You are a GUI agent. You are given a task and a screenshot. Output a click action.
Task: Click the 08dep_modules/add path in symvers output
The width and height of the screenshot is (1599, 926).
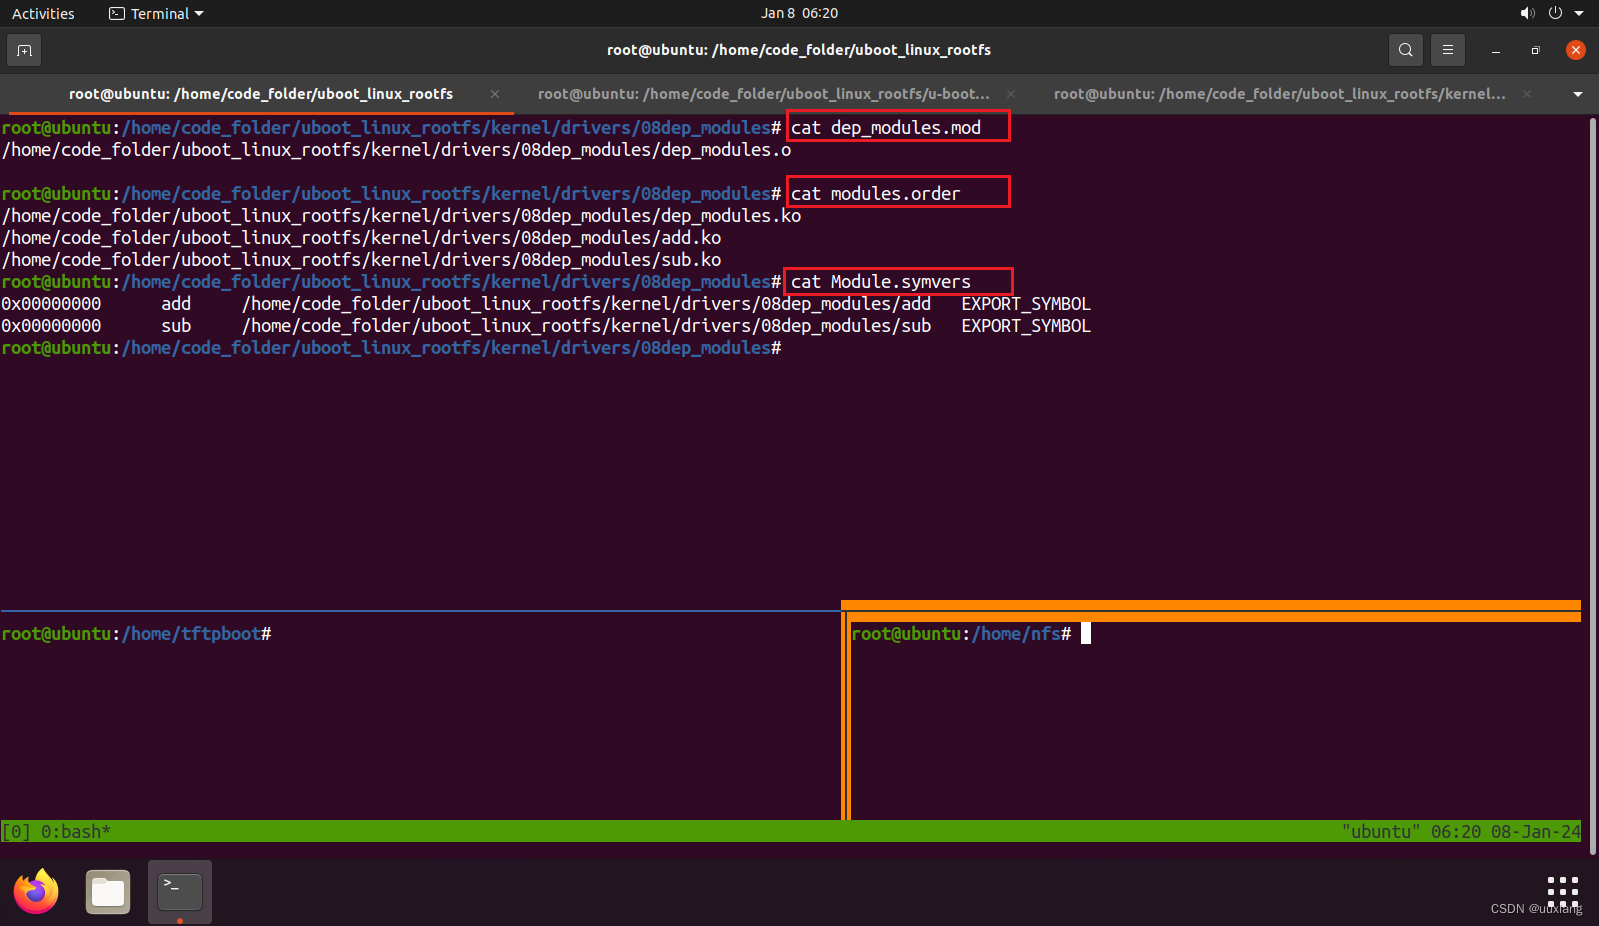point(586,303)
